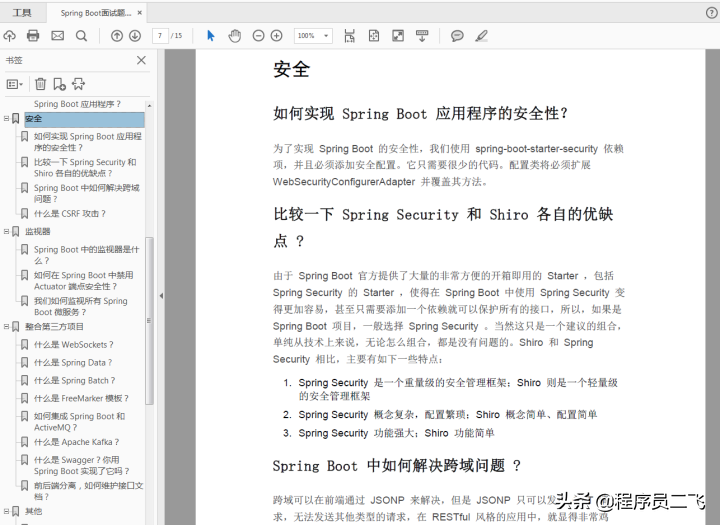
Task: Open bookmark 什么是 Spring Data
Action: [73, 362]
